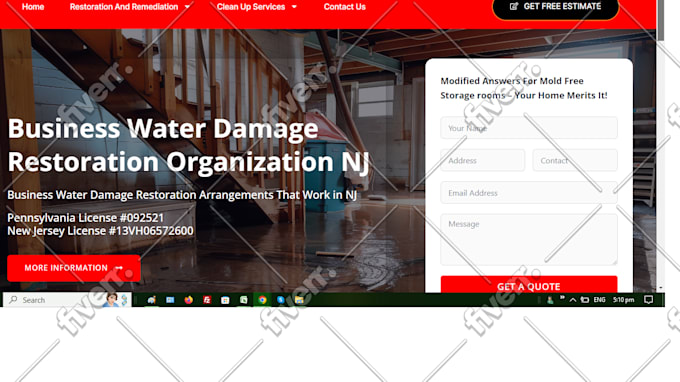The height and width of the screenshot is (382, 680).
Task: Click inside the Message text area
Action: click(529, 239)
